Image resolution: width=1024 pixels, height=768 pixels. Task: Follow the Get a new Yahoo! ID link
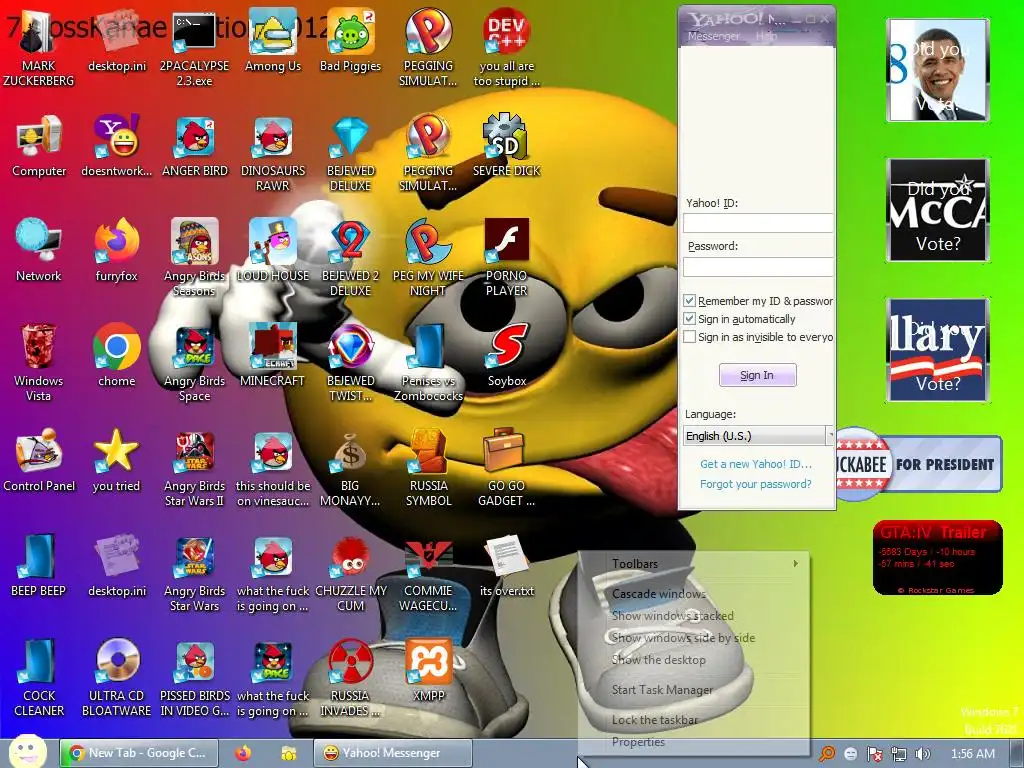(x=756, y=464)
